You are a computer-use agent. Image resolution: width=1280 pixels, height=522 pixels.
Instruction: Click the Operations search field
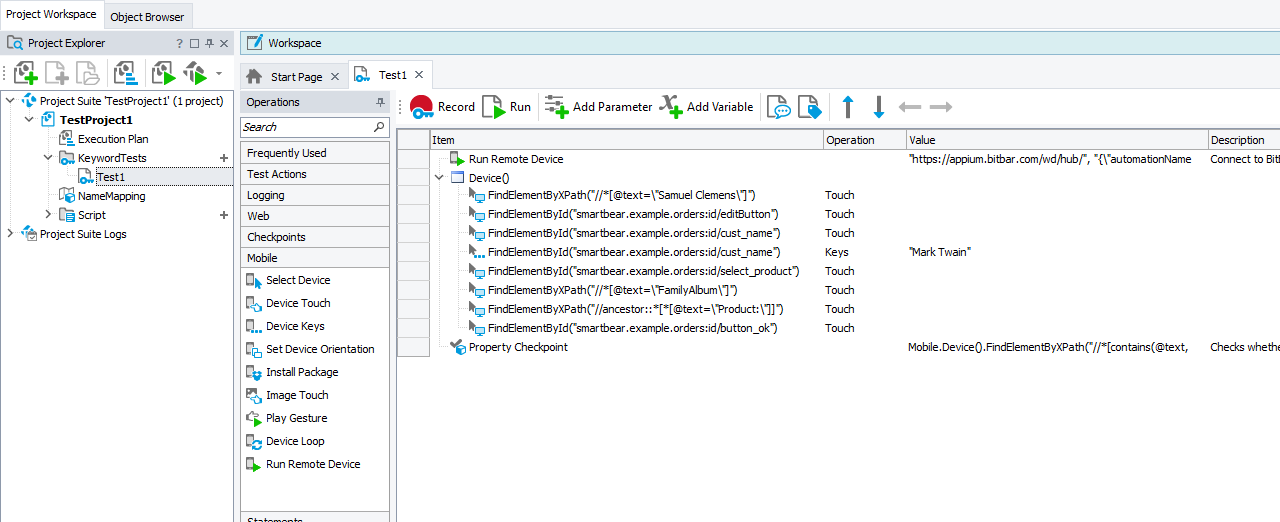306,127
